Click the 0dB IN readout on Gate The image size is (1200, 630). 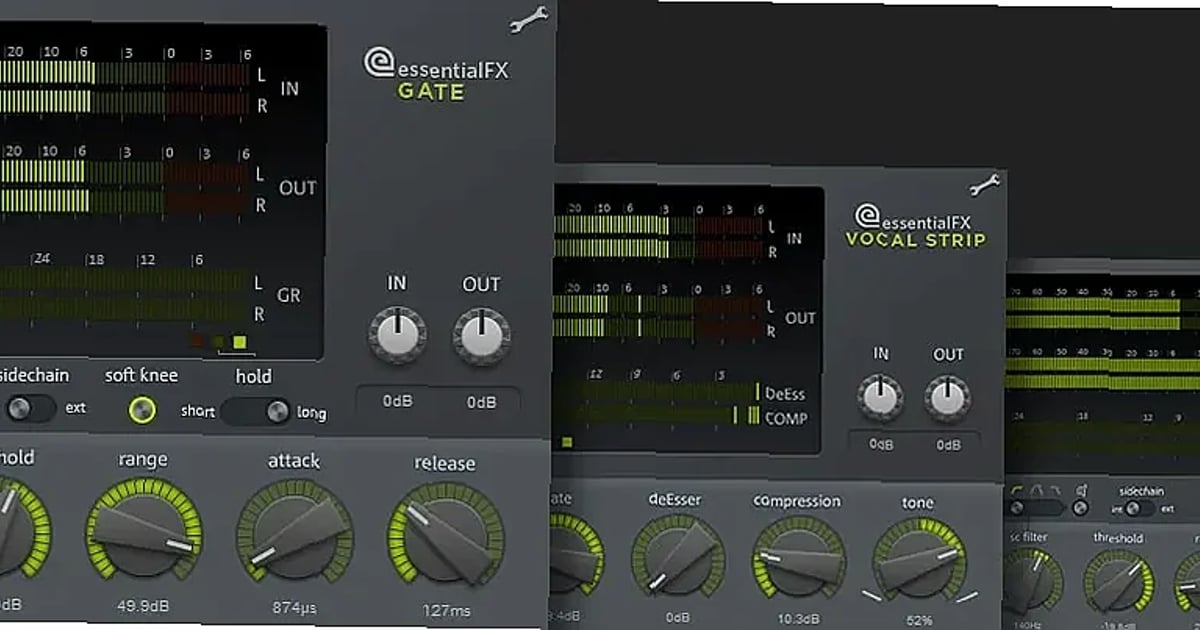[396, 401]
